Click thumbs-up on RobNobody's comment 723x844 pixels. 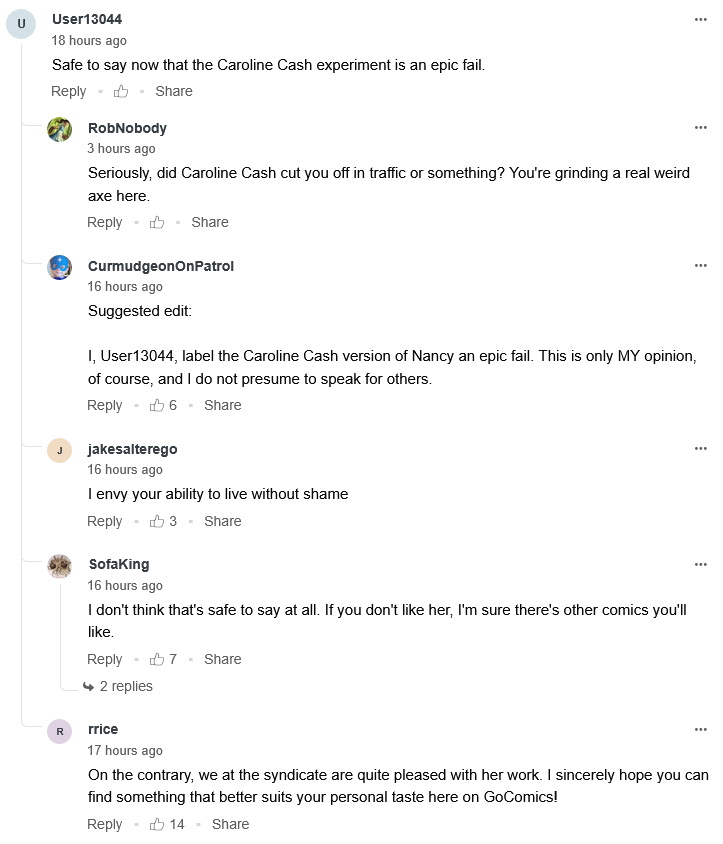click(157, 222)
